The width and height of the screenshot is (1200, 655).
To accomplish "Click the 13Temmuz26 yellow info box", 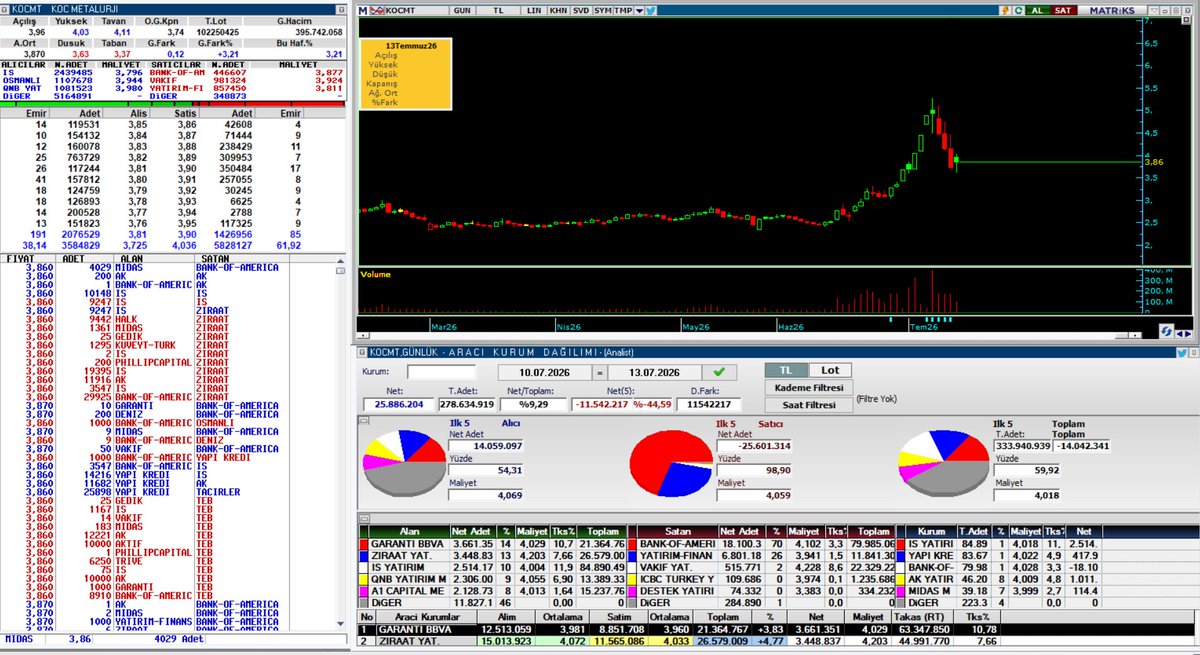I will pos(406,74).
